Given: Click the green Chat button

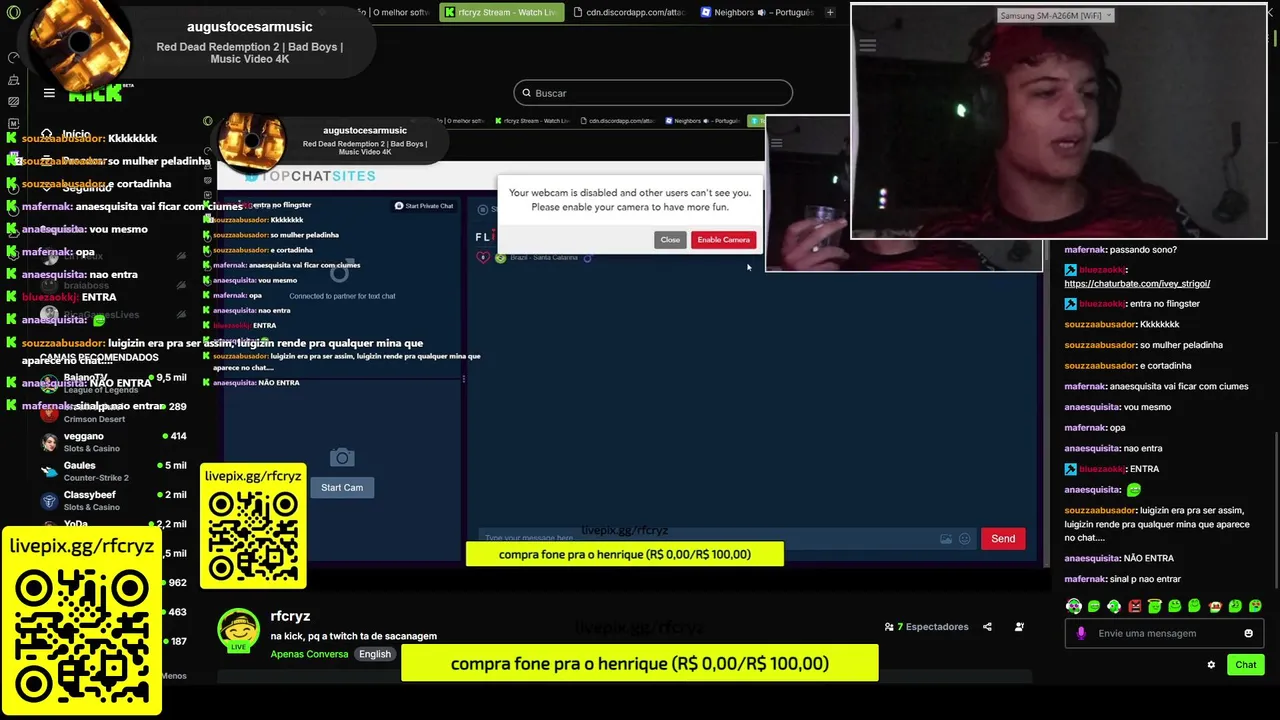Looking at the screenshot, I should [1246, 665].
